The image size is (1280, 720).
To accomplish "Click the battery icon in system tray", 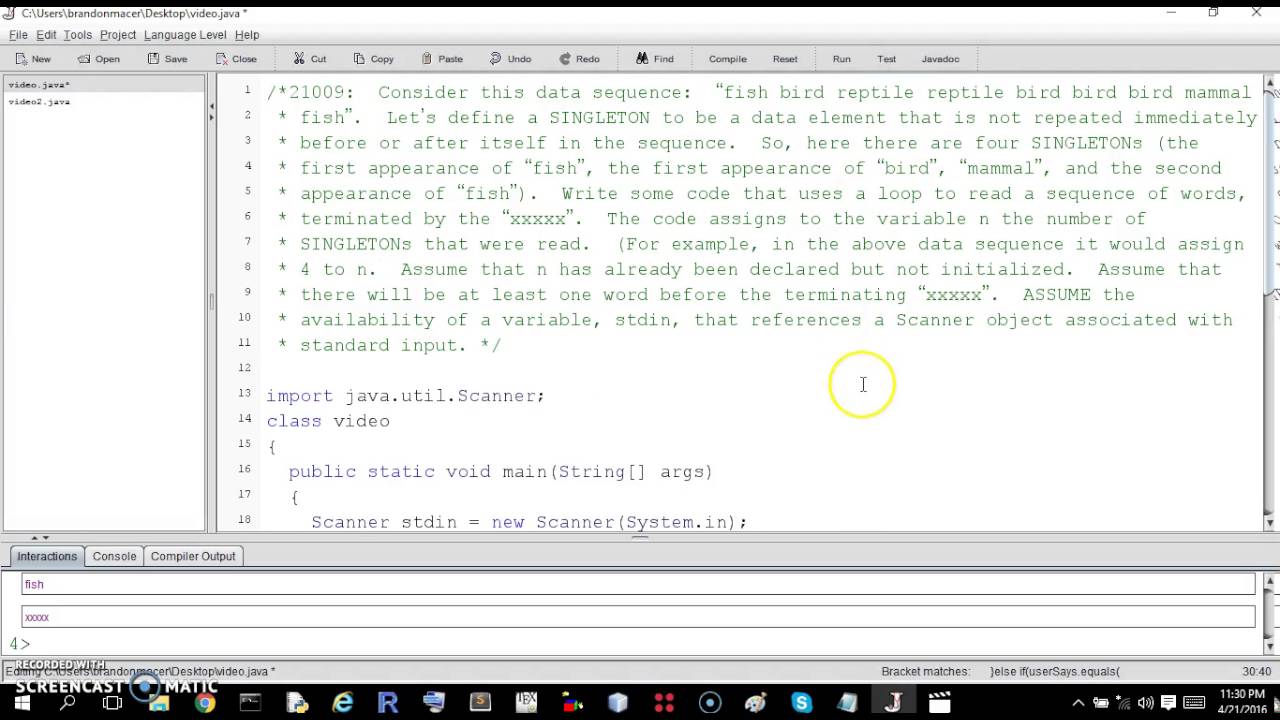I will point(1101,703).
